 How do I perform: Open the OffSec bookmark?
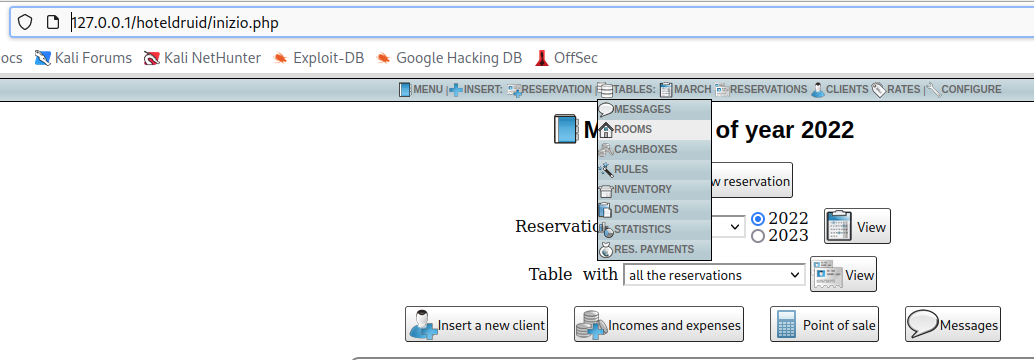[566, 58]
